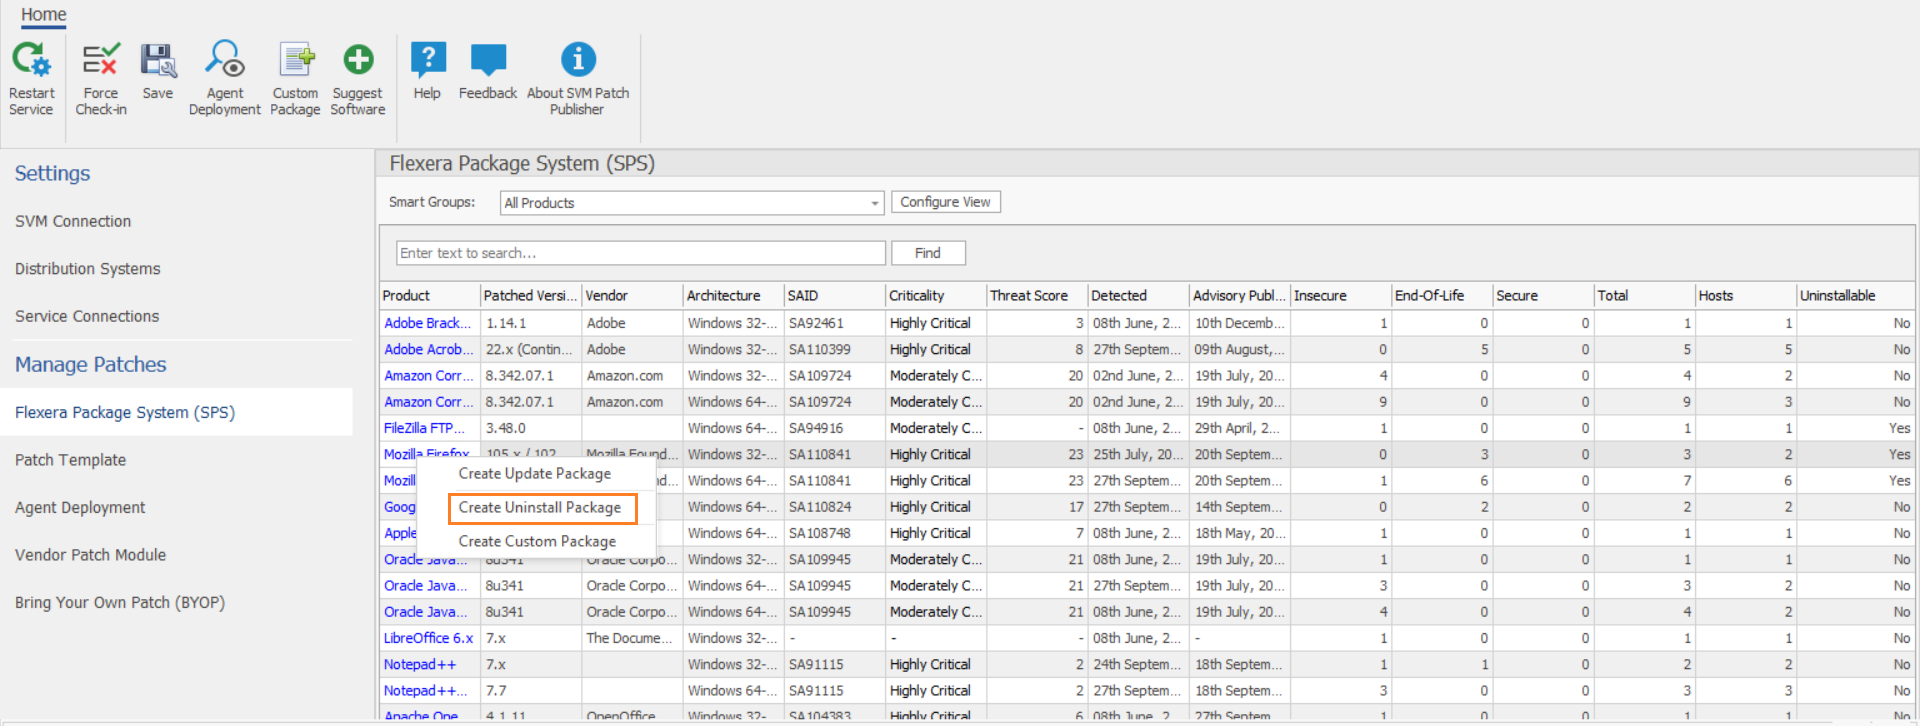Click the Custom Package icon
Viewport: 1920px width, 726px height.
pyautogui.click(x=295, y=62)
